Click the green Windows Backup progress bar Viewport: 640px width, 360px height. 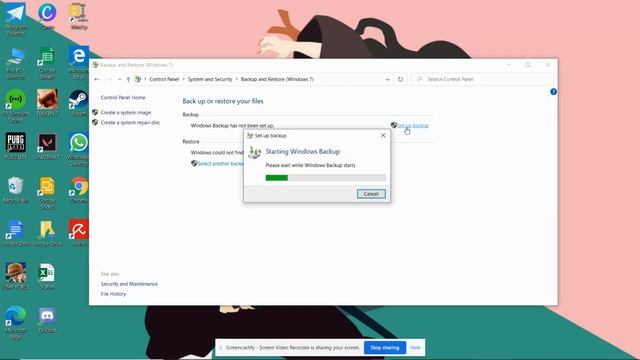(325, 178)
